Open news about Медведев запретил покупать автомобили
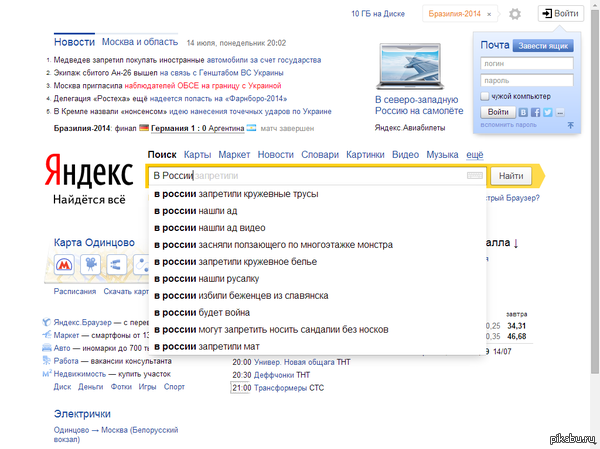This screenshot has height=449, width=600. click(187, 60)
